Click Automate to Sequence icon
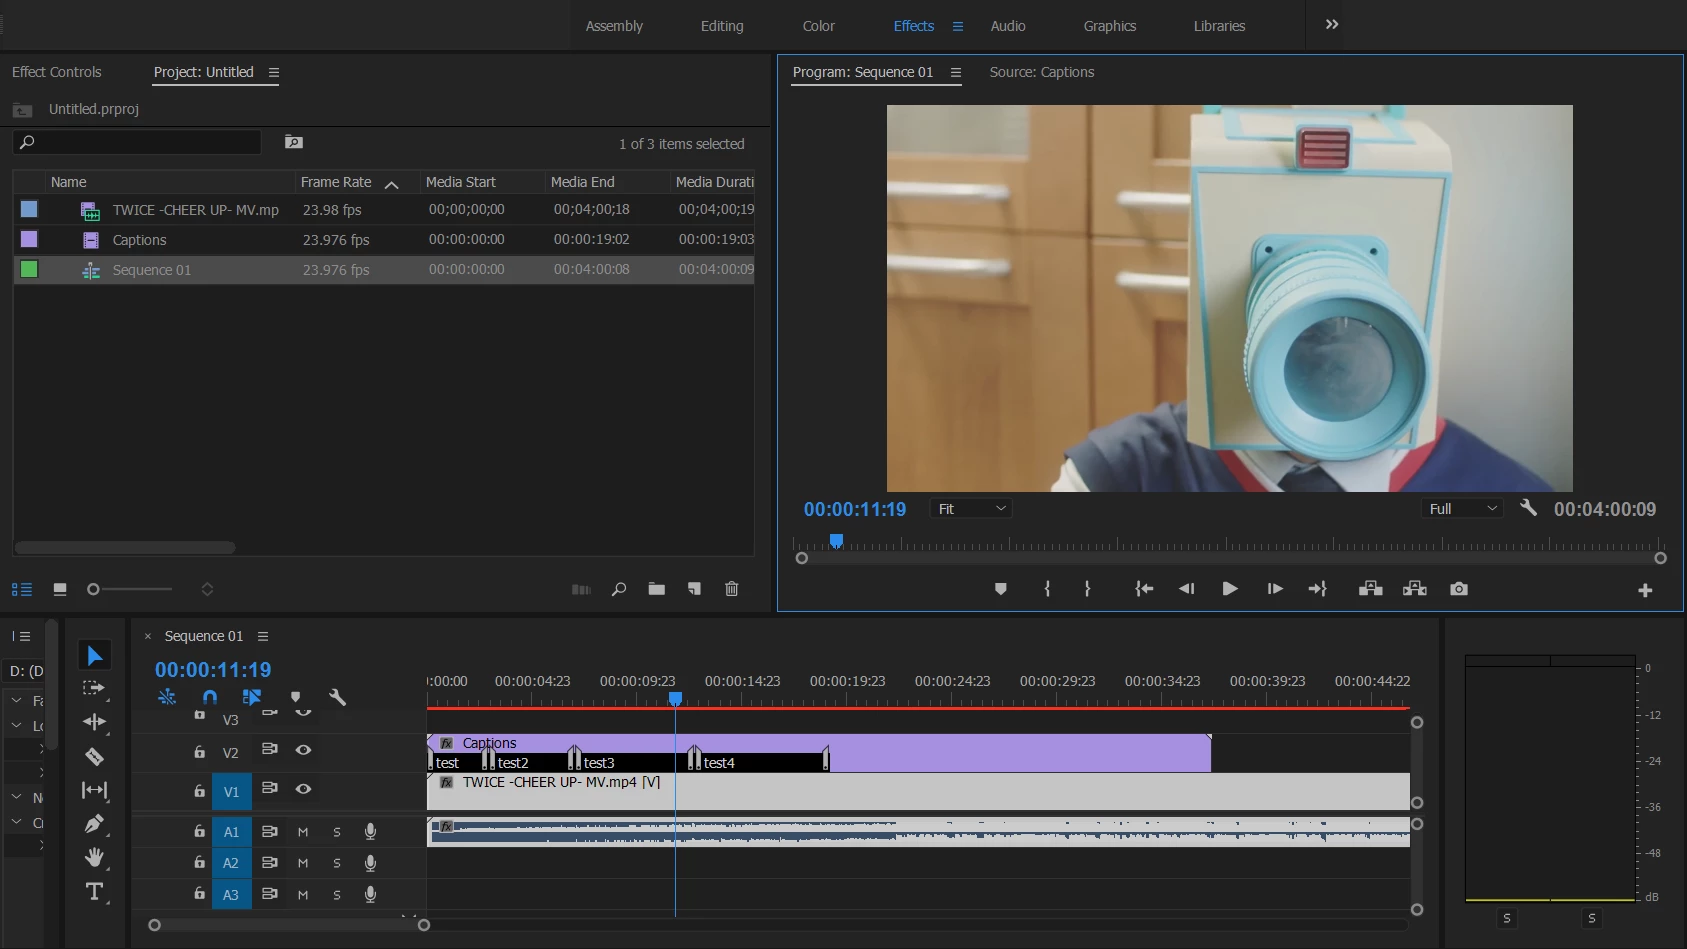 pos(581,590)
